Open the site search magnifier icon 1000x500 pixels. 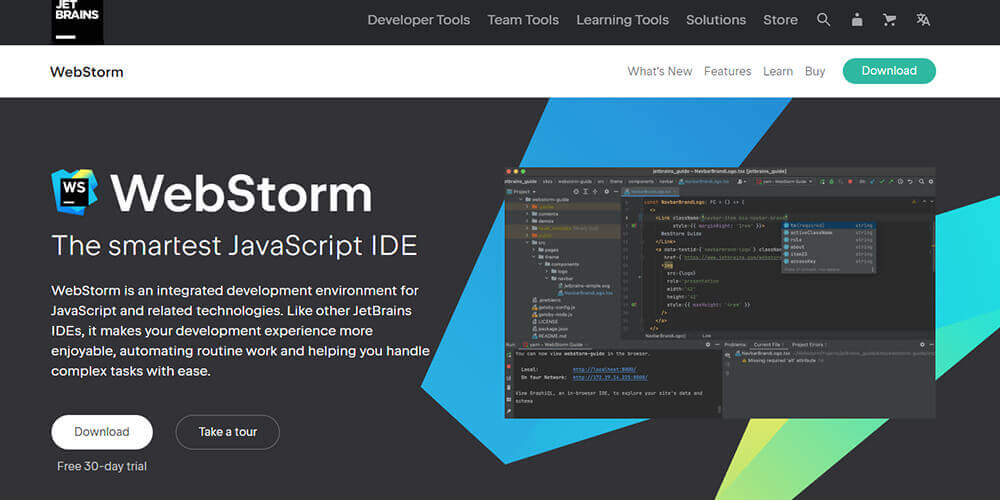coord(823,20)
